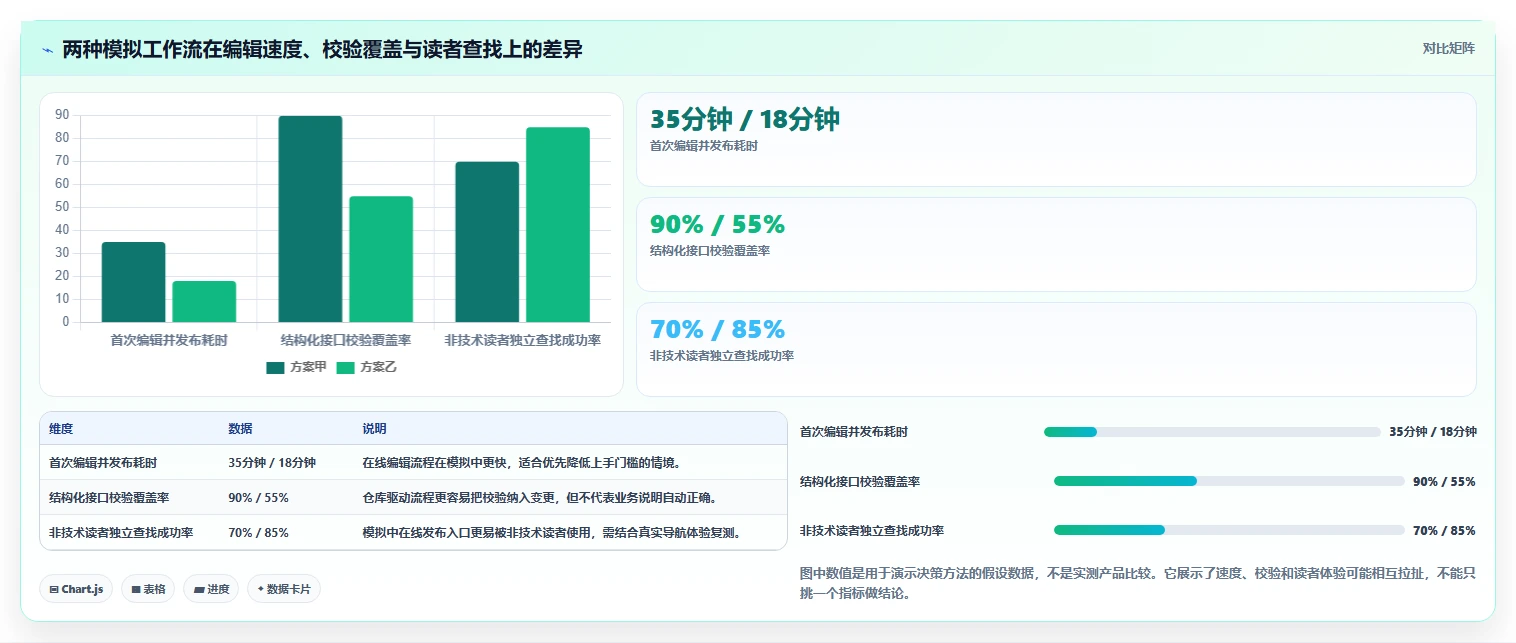Click the 方案甲 bar for 结构化接口校验覆盖率
The width and height of the screenshot is (1516, 643).
coord(310,219)
